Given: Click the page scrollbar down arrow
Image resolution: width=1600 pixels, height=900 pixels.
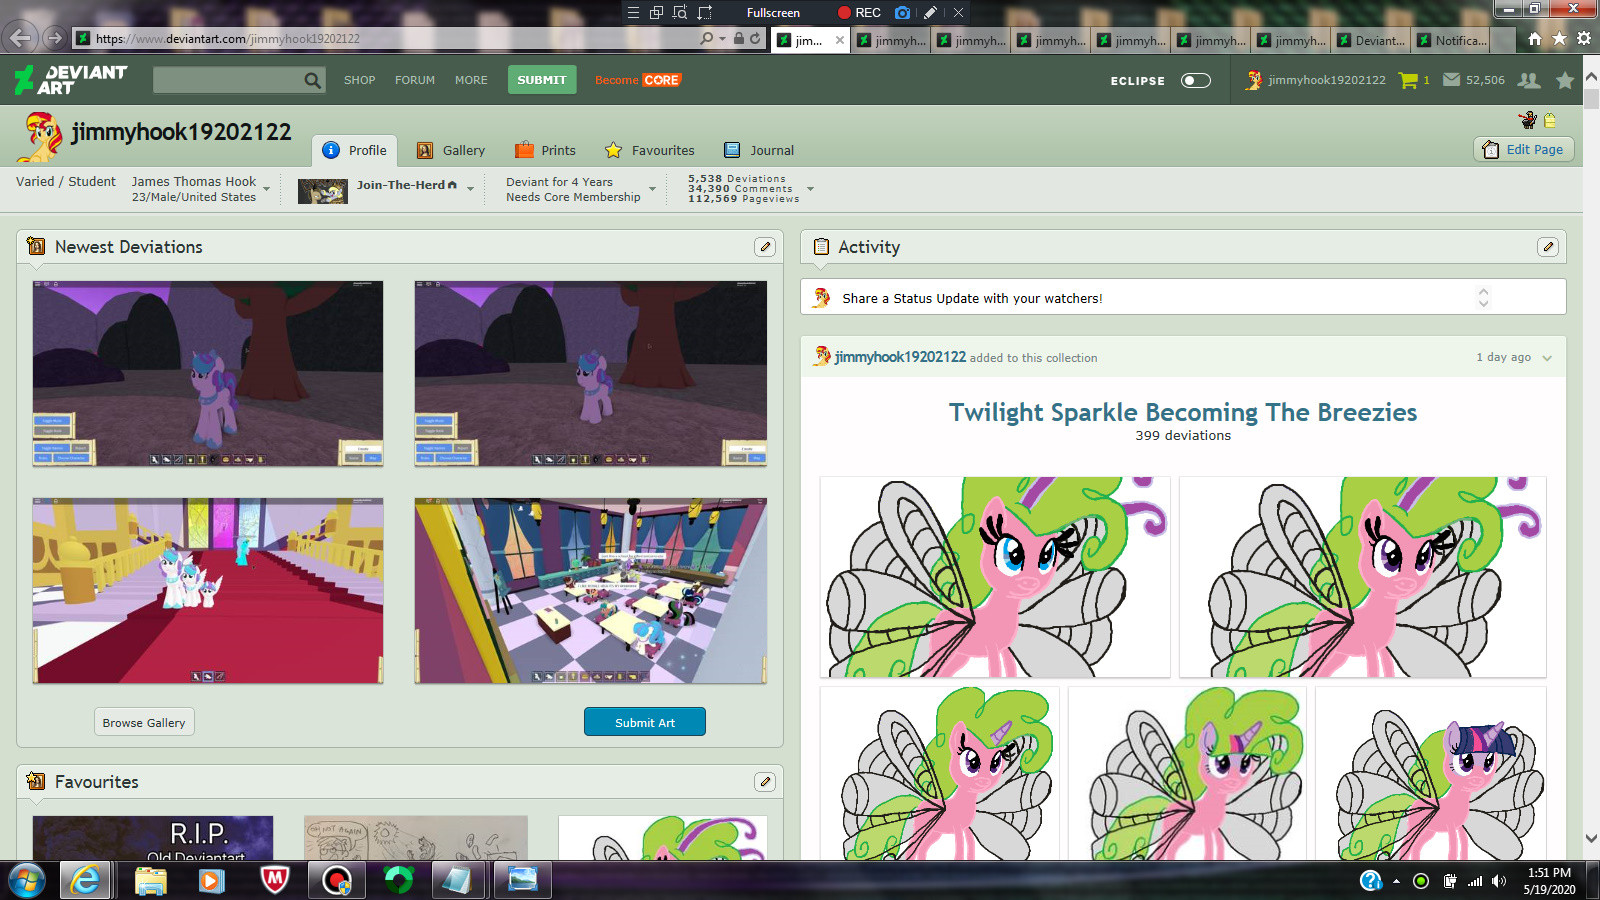Looking at the screenshot, I should pyautogui.click(x=1591, y=839).
